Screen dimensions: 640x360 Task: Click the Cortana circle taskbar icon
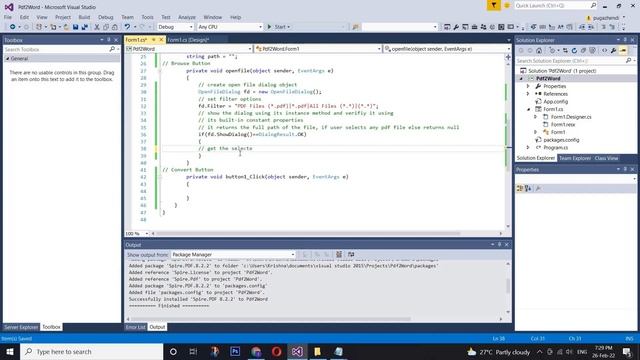[x=173, y=351]
